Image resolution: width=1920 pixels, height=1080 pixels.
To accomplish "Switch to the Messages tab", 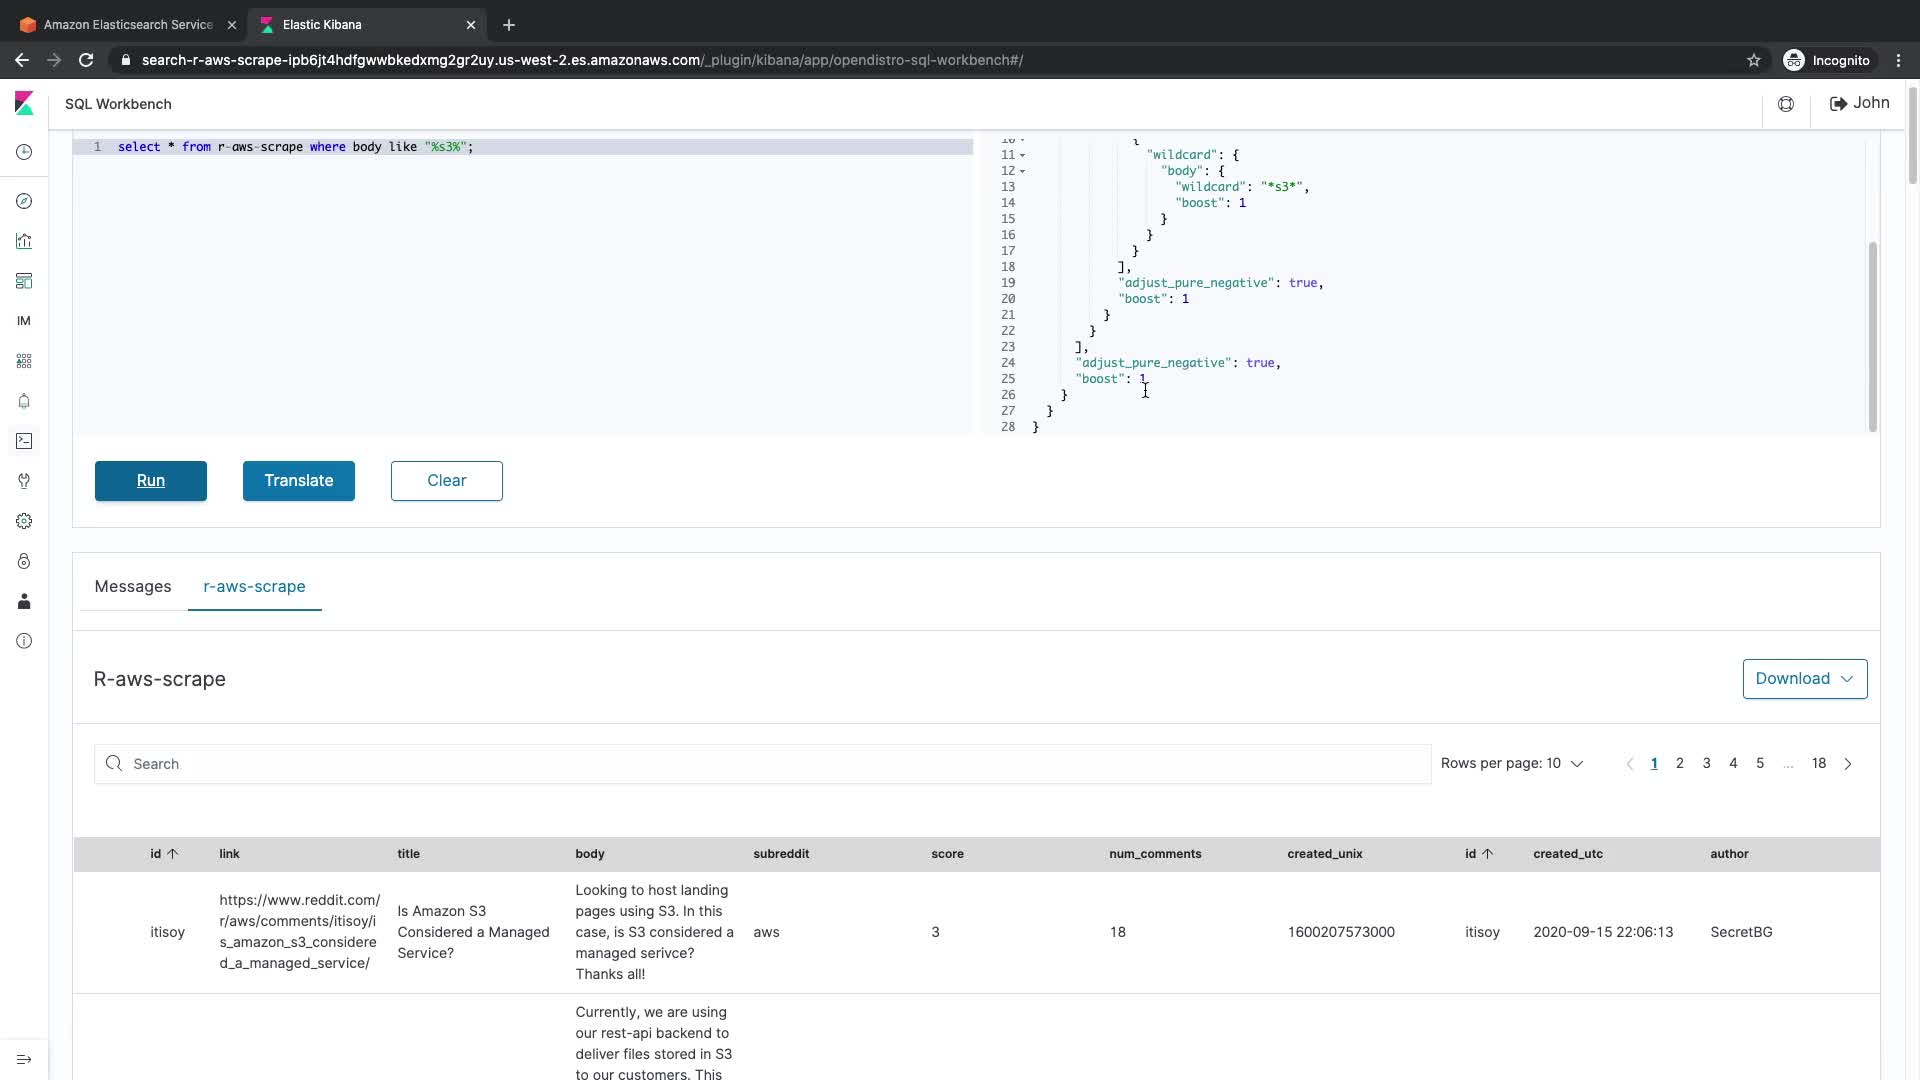I will [133, 587].
